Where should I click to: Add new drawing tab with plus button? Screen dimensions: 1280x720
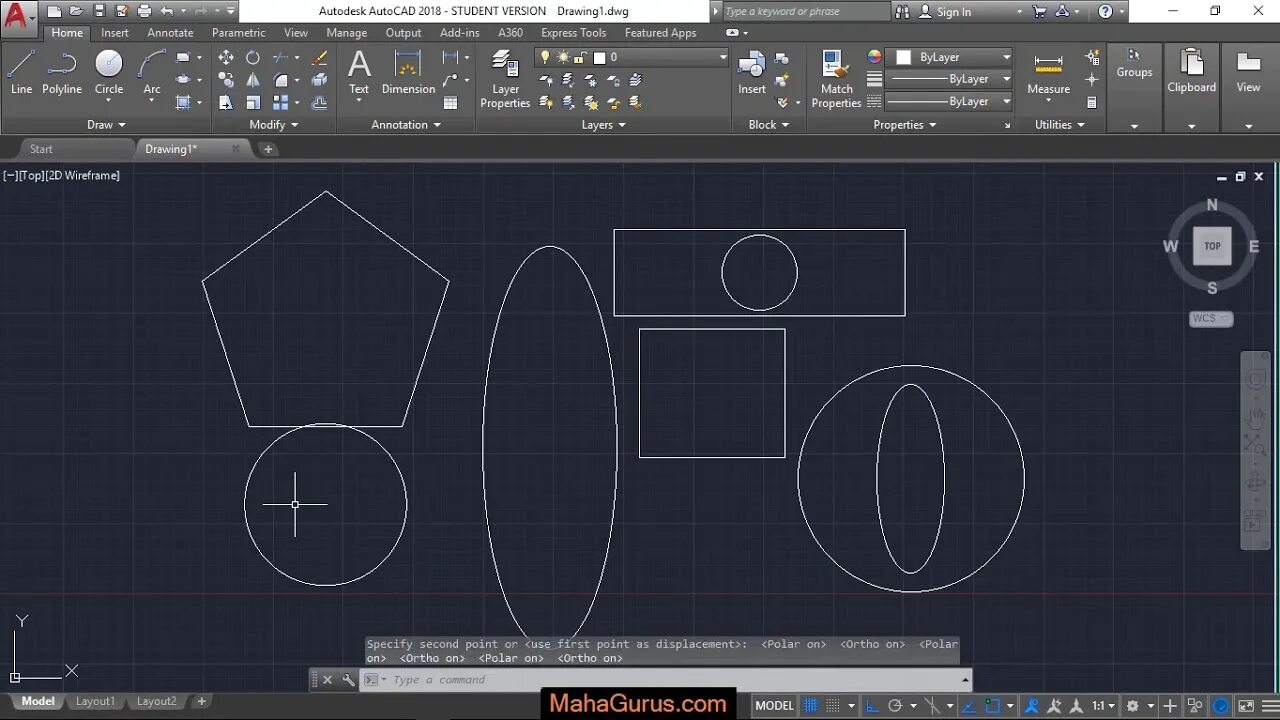tap(268, 149)
